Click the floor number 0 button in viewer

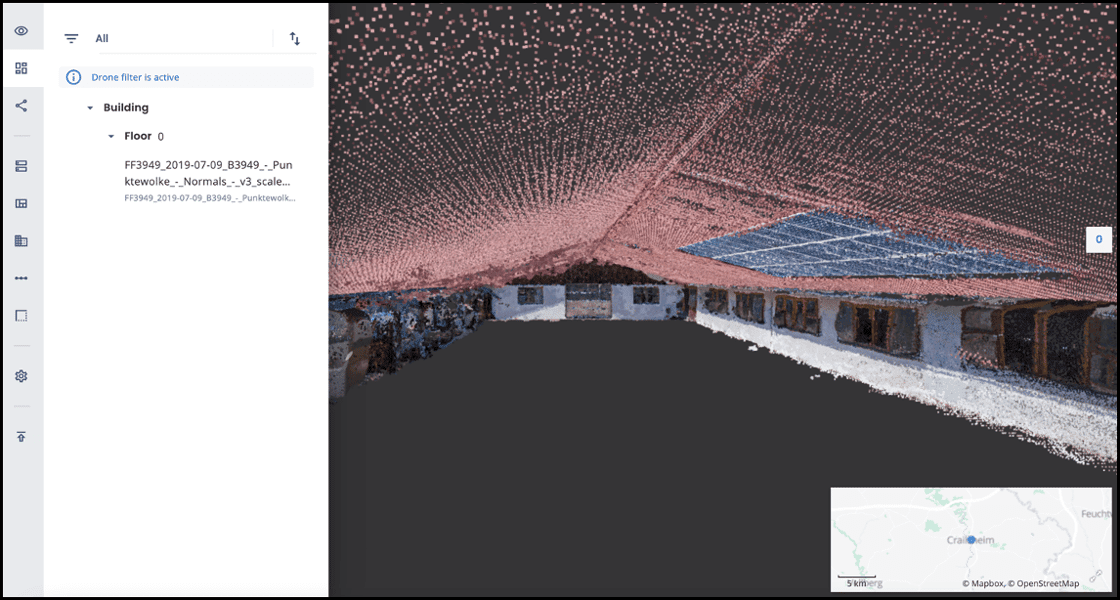(1099, 239)
